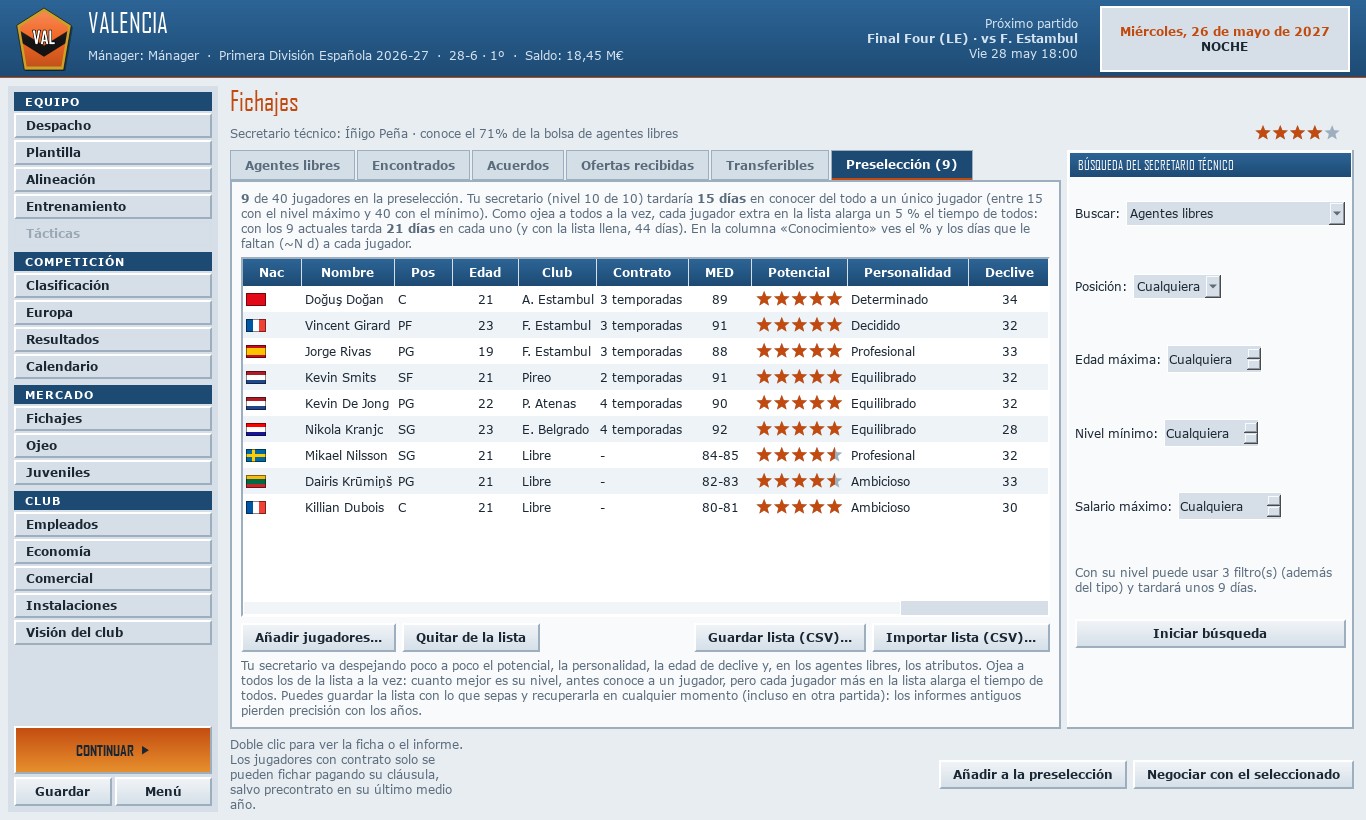Image resolution: width=1366 pixels, height=820 pixels.
Task: Sort table by Potencial column header
Action: point(799,272)
